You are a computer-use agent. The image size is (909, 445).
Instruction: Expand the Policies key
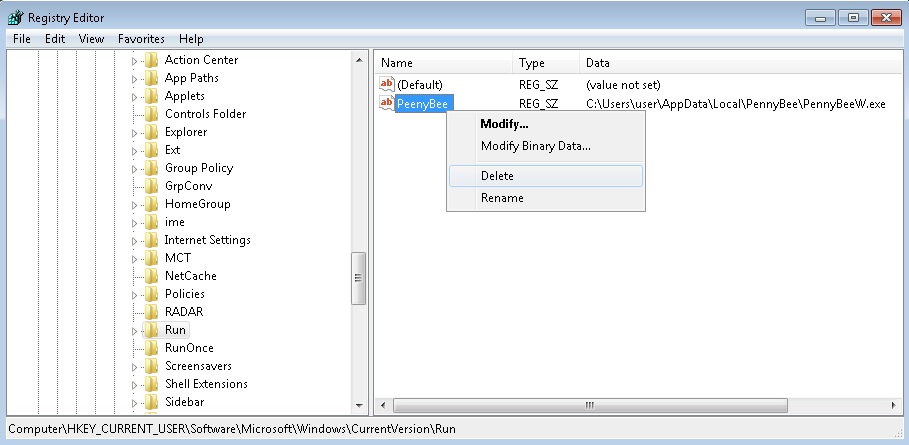pos(134,294)
